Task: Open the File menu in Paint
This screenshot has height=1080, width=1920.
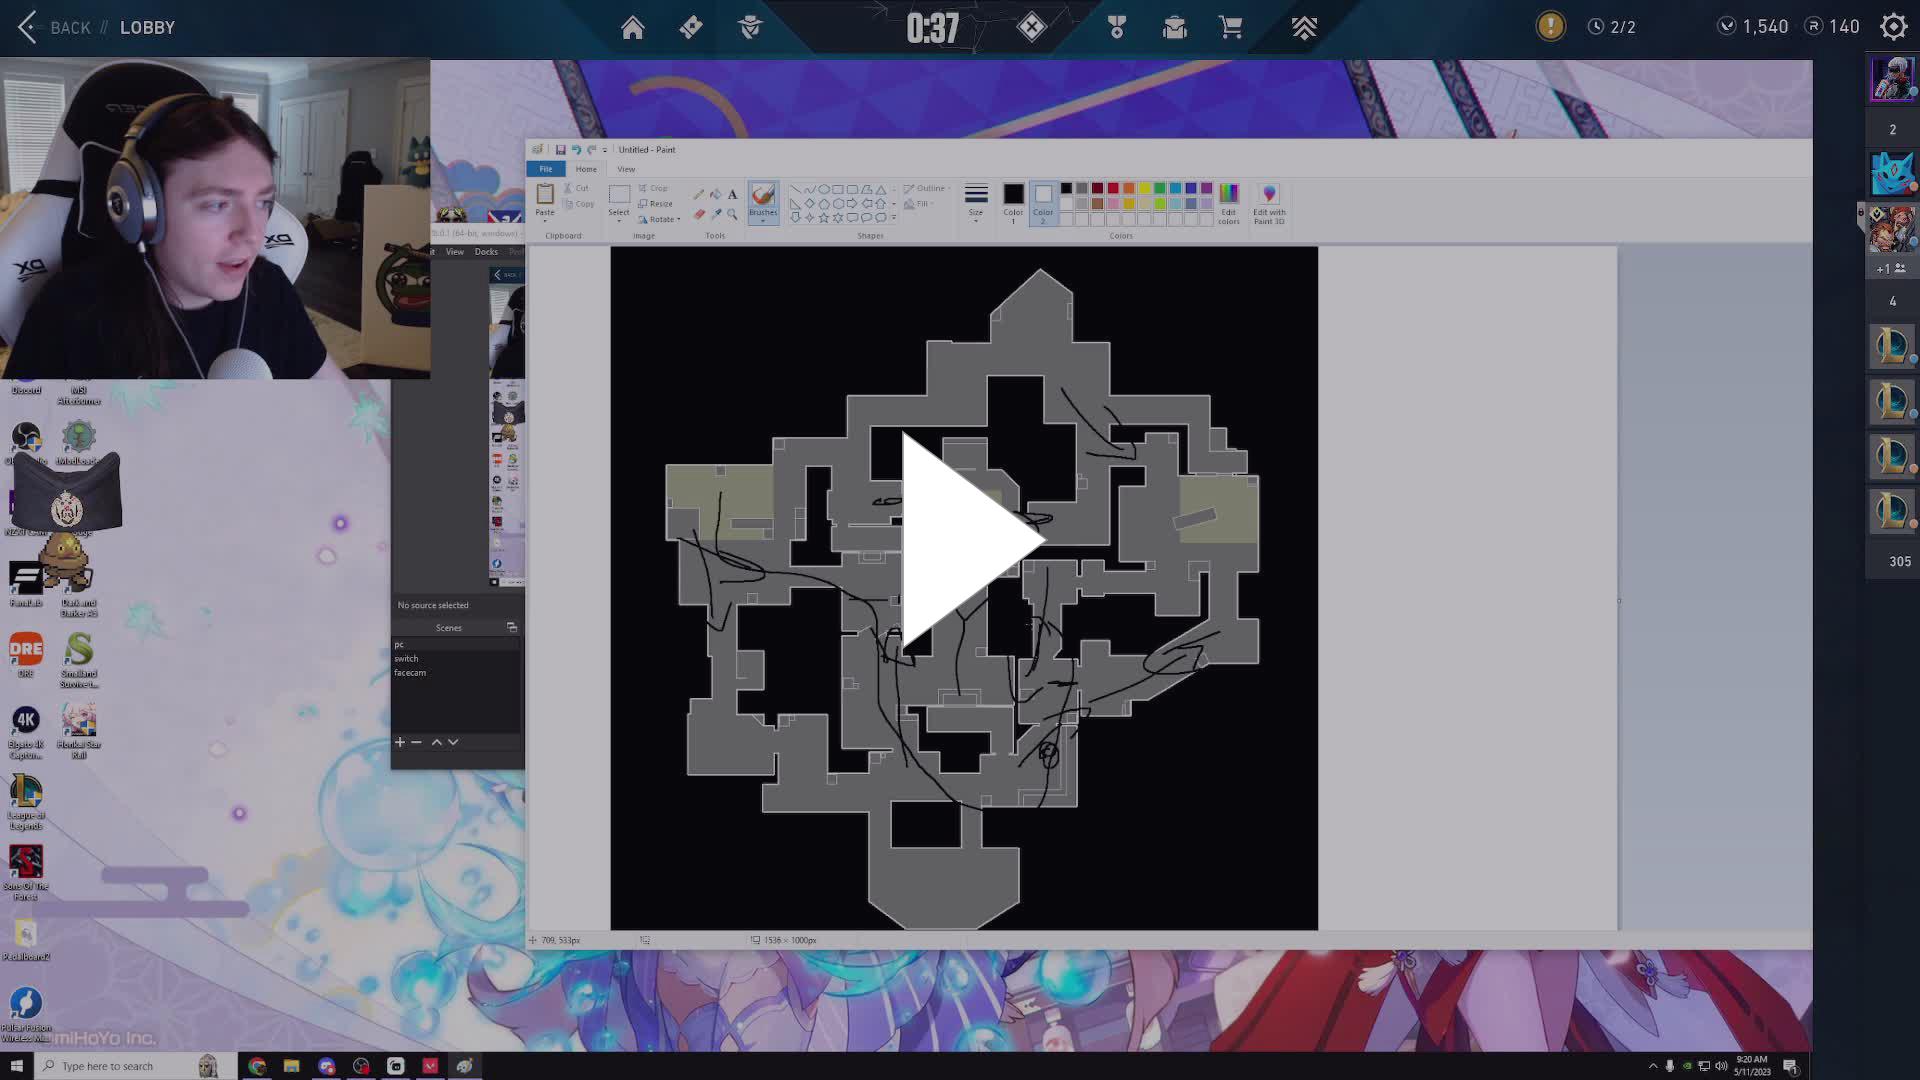Action: [x=546, y=169]
